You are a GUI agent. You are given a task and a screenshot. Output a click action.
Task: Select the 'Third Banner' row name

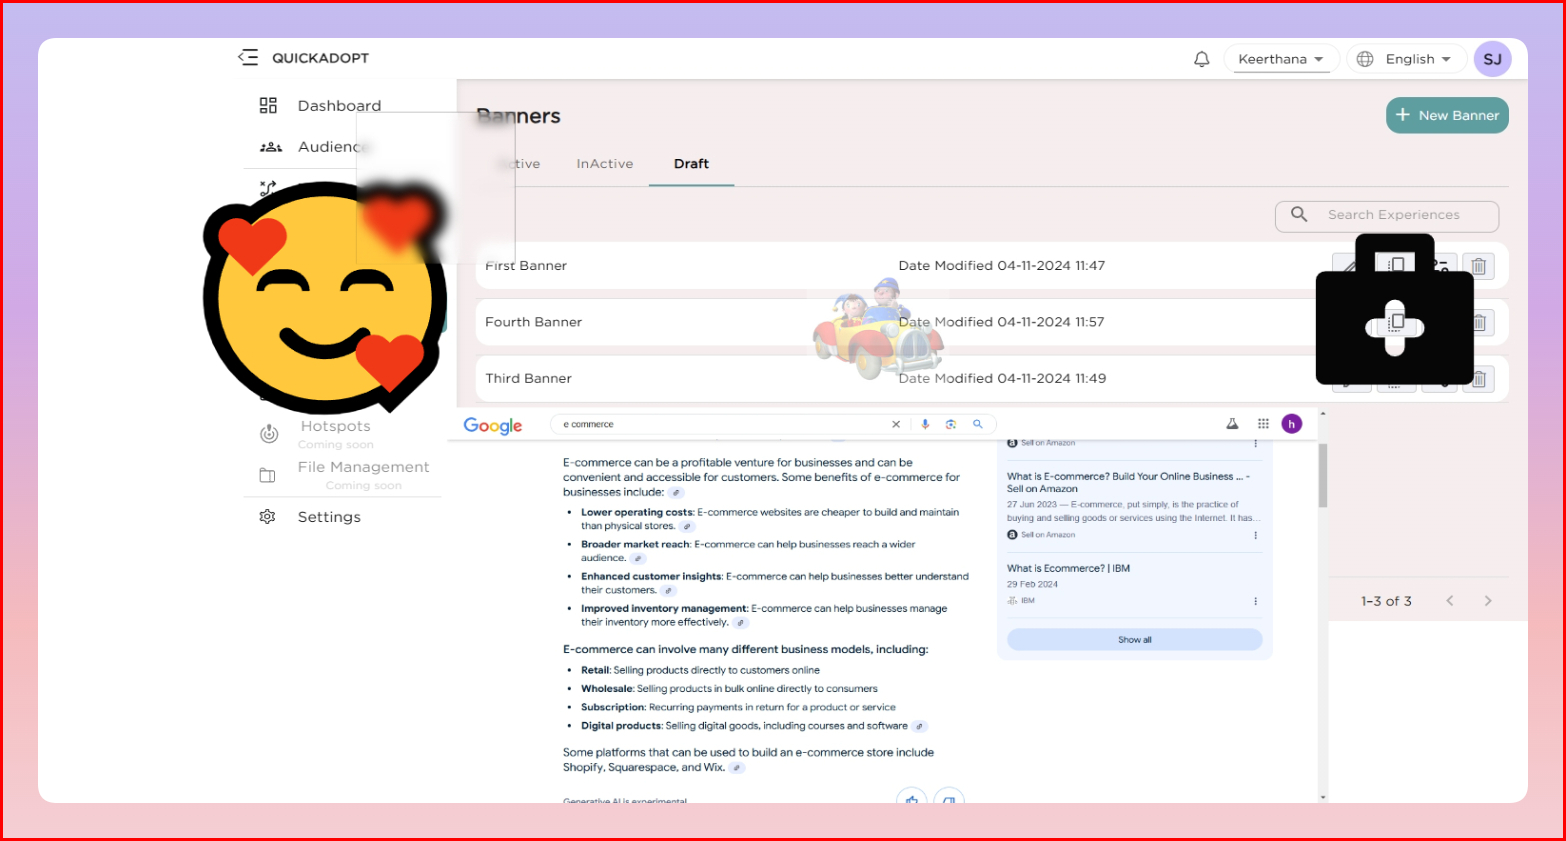click(528, 378)
